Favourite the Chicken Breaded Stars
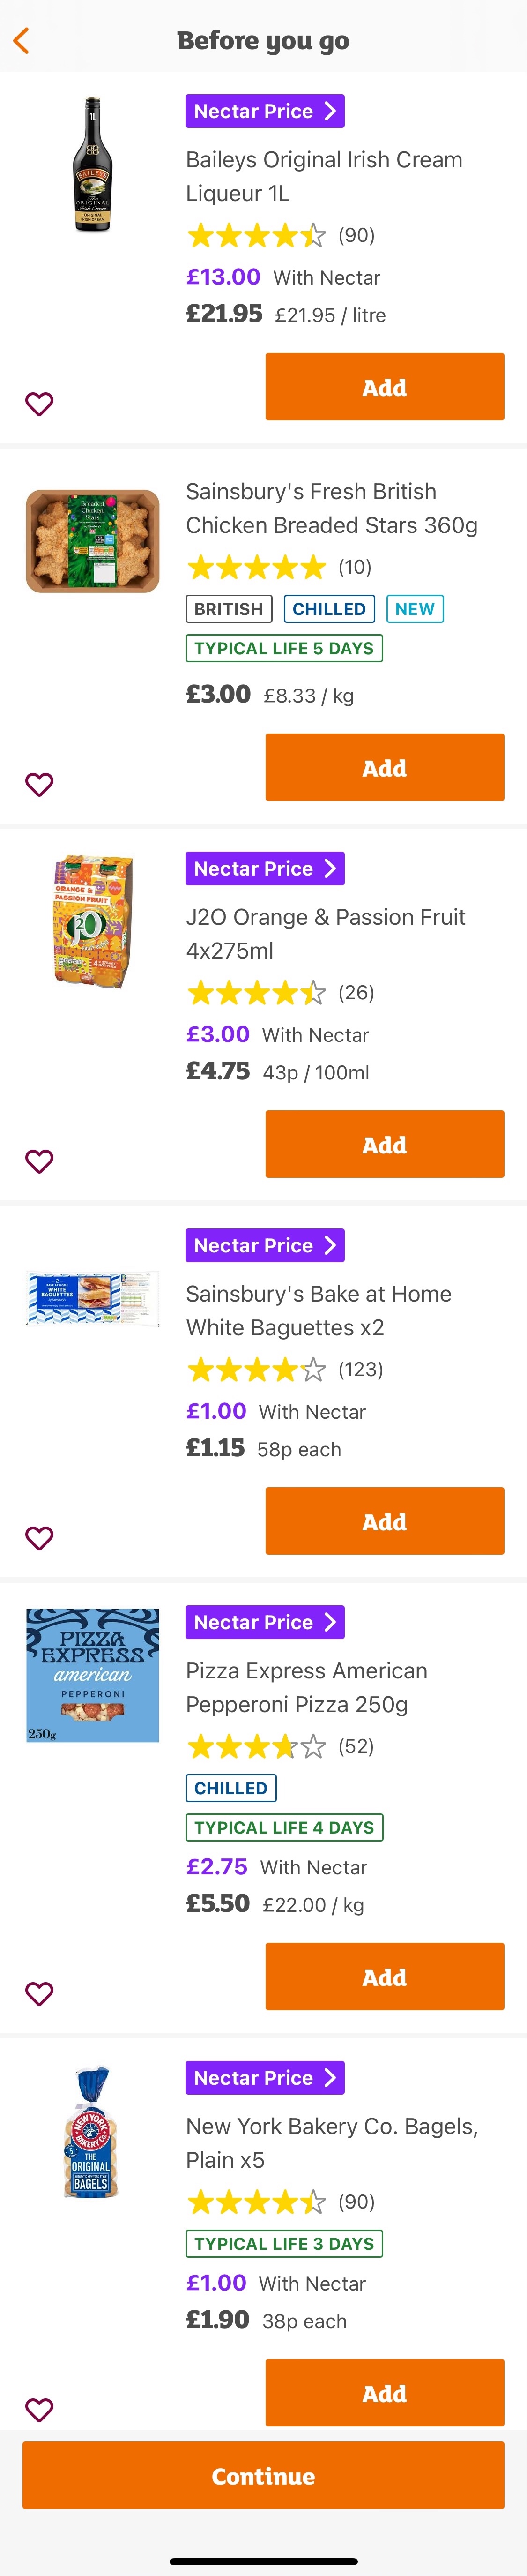527x2576 pixels. click(39, 785)
